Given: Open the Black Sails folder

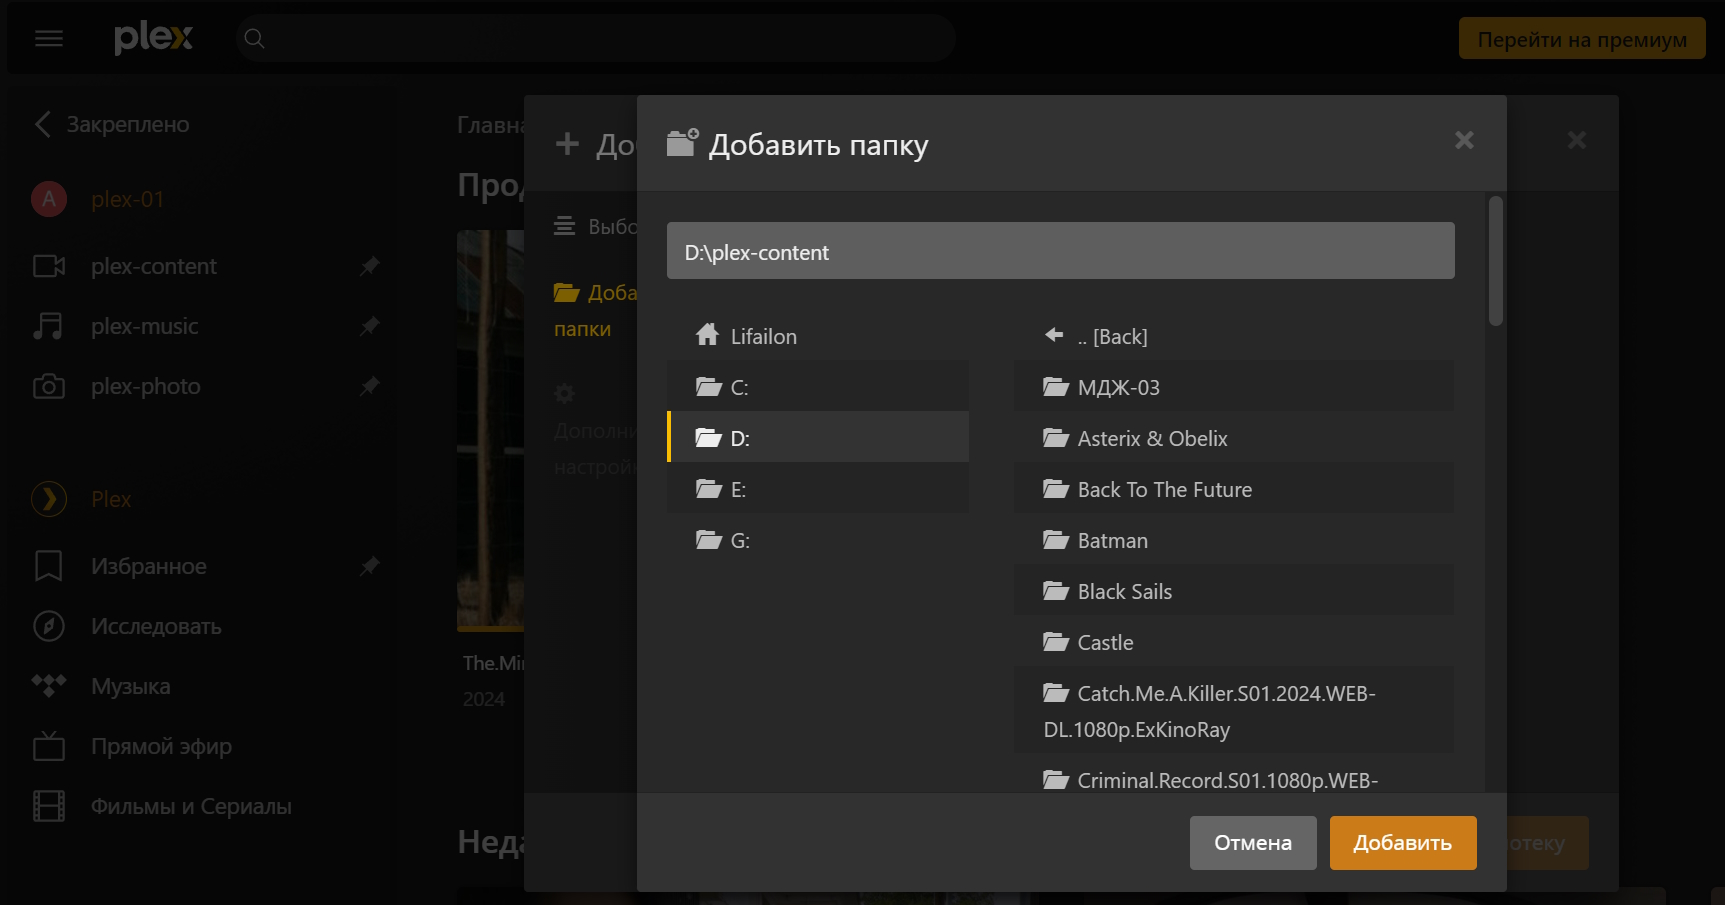Looking at the screenshot, I should tap(1234, 591).
